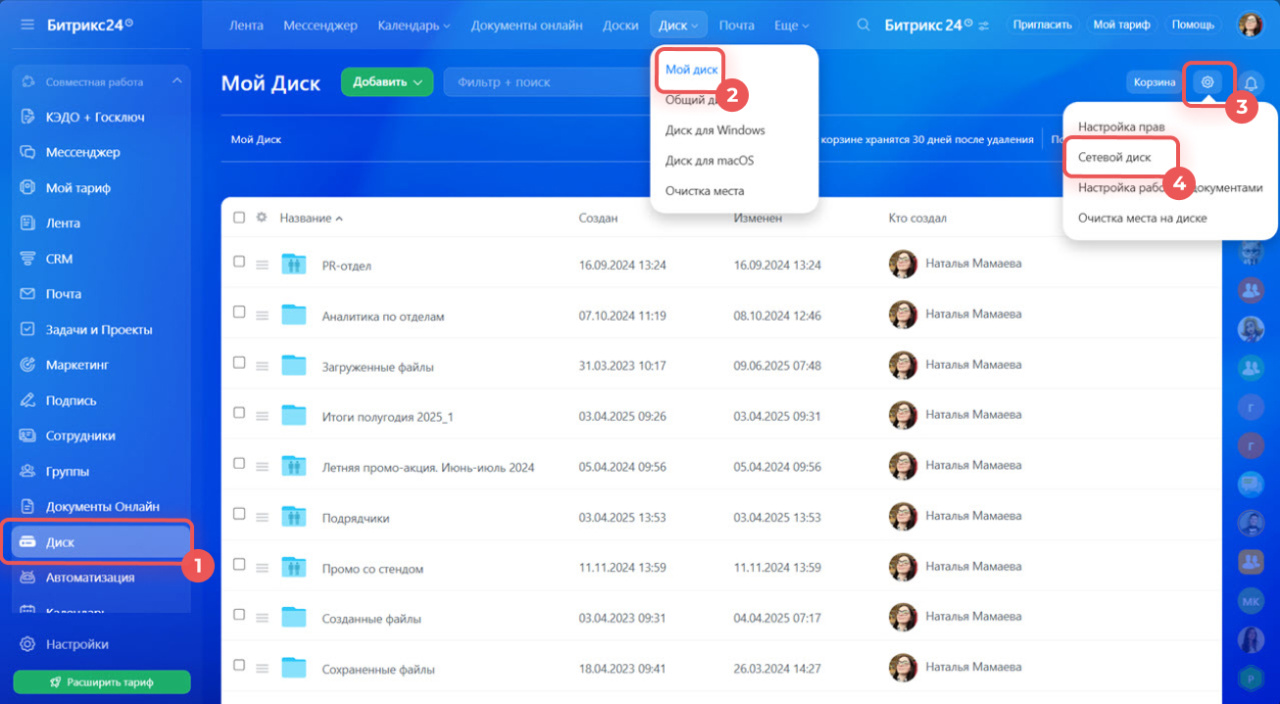Open Документы Онлайн in sidebar
Viewport: 1280px width, 704px height.
click(x=101, y=507)
